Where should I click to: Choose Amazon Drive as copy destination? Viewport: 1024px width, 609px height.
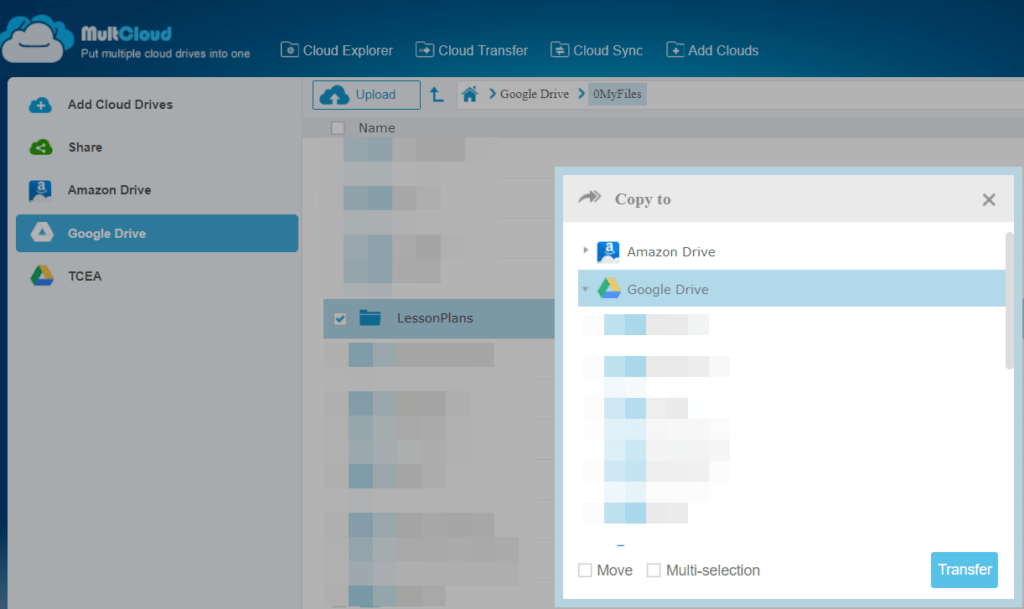(x=671, y=252)
